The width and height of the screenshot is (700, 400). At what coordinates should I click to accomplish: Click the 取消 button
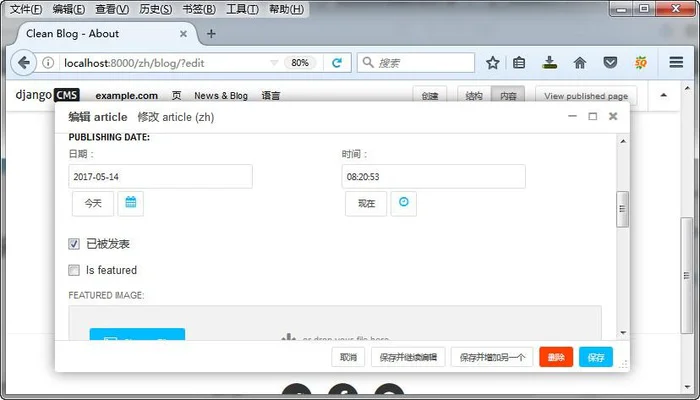tap(348, 357)
